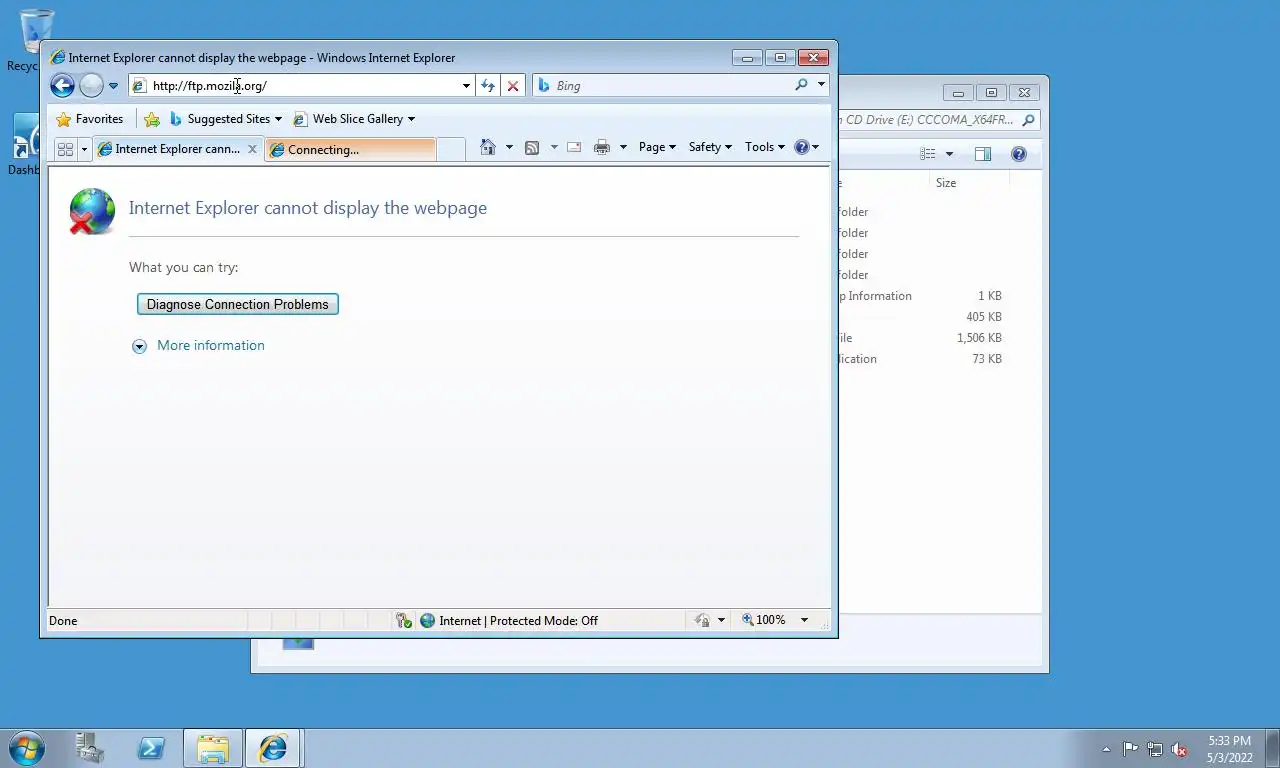1280x768 pixels.
Task: Open the Favorites button with the star
Action: coord(90,119)
